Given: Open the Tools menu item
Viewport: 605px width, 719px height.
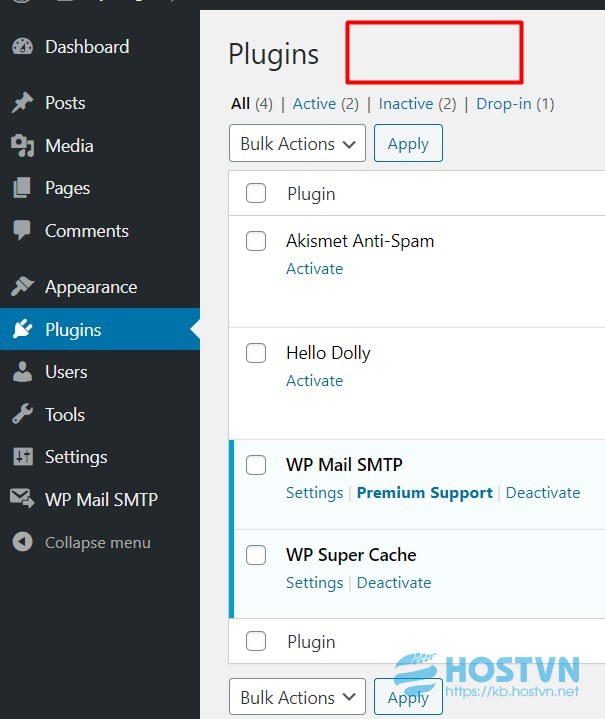Looking at the screenshot, I should 65,415.
